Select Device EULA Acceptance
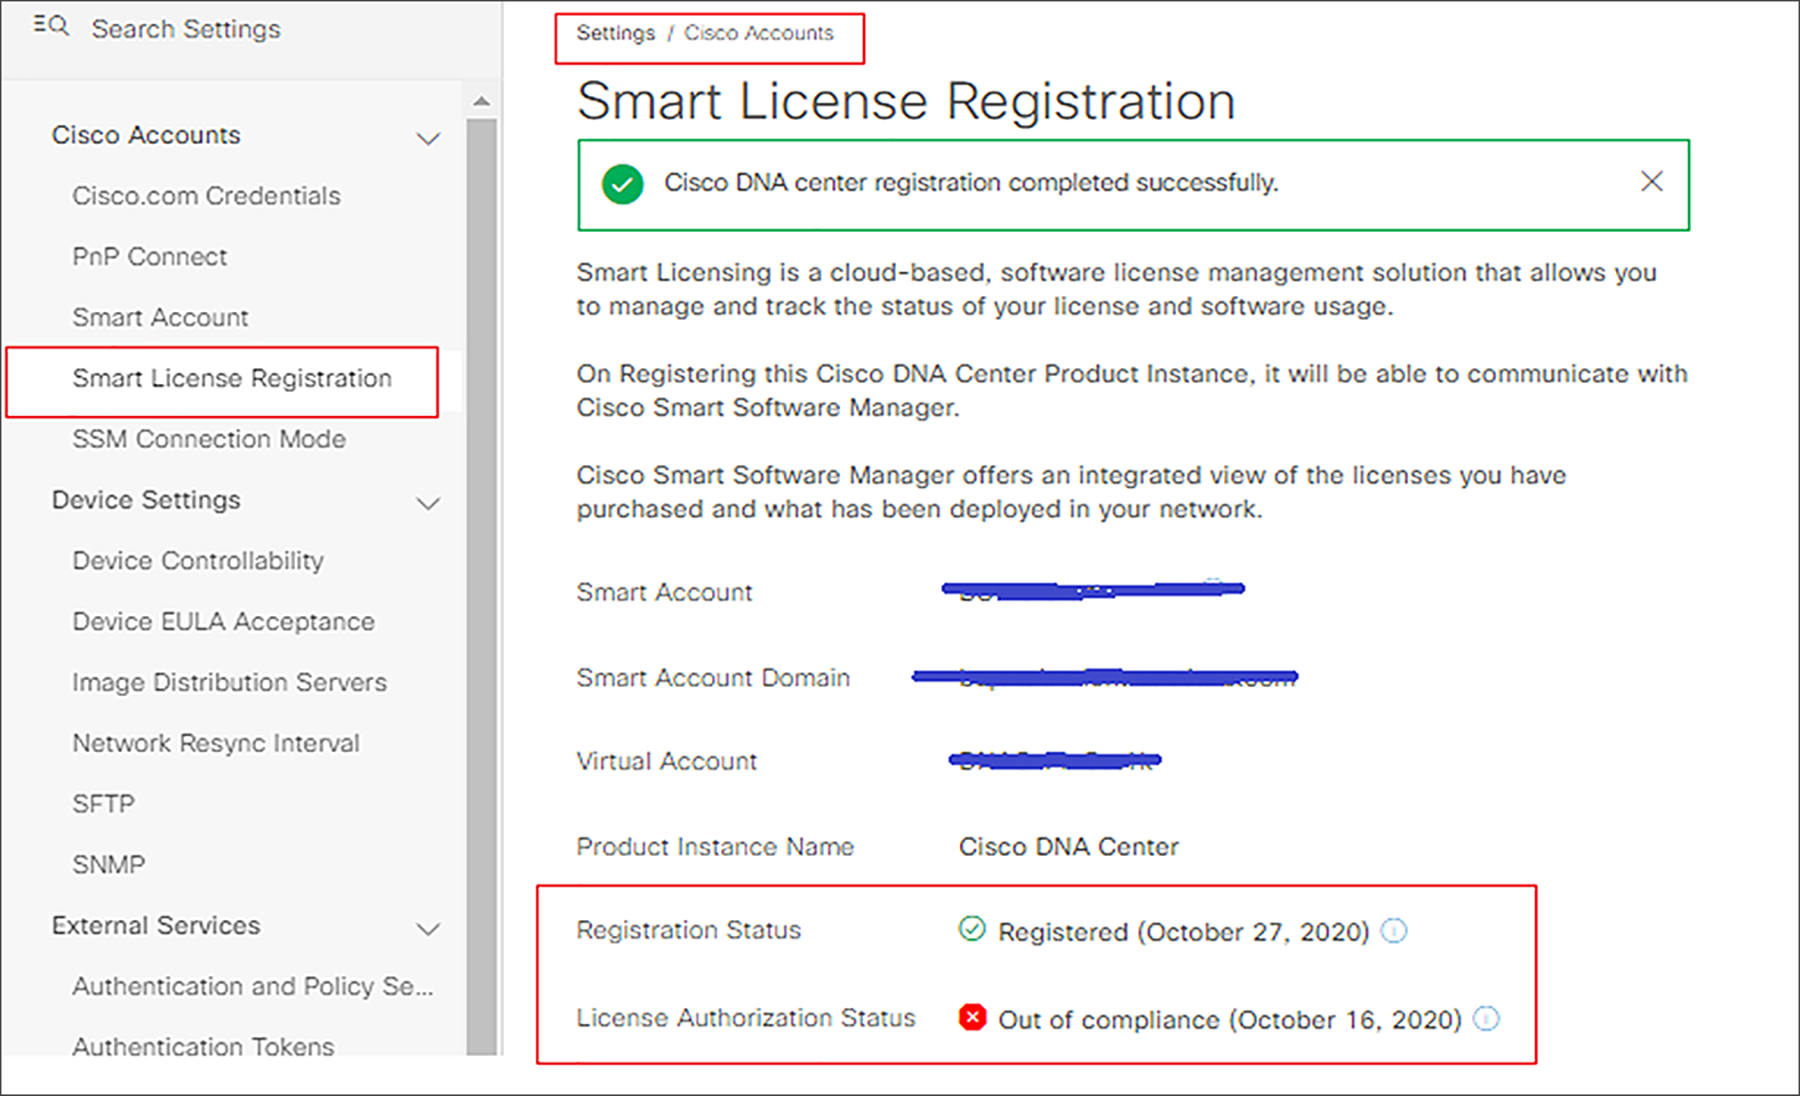This screenshot has height=1096, width=1800. [222, 621]
